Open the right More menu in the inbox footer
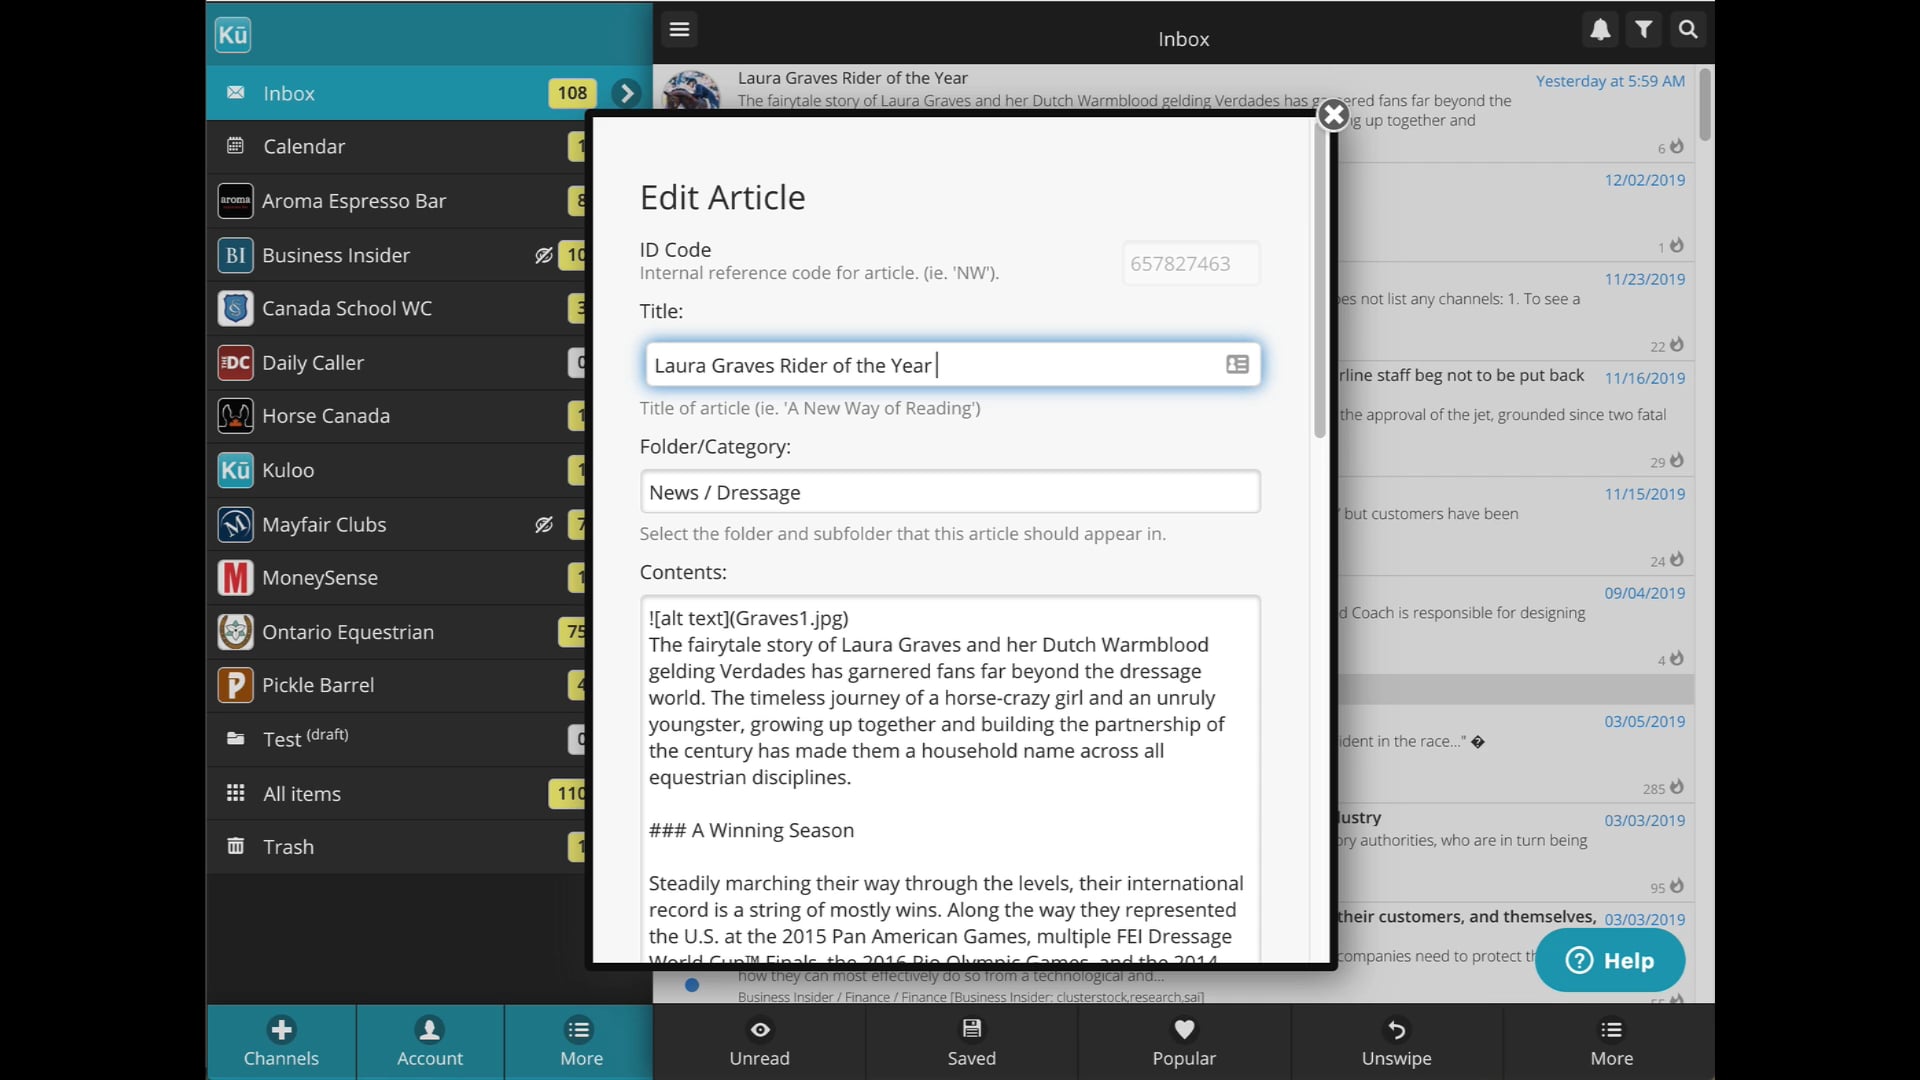Screen dimensions: 1920x1080 [1611, 1042]
